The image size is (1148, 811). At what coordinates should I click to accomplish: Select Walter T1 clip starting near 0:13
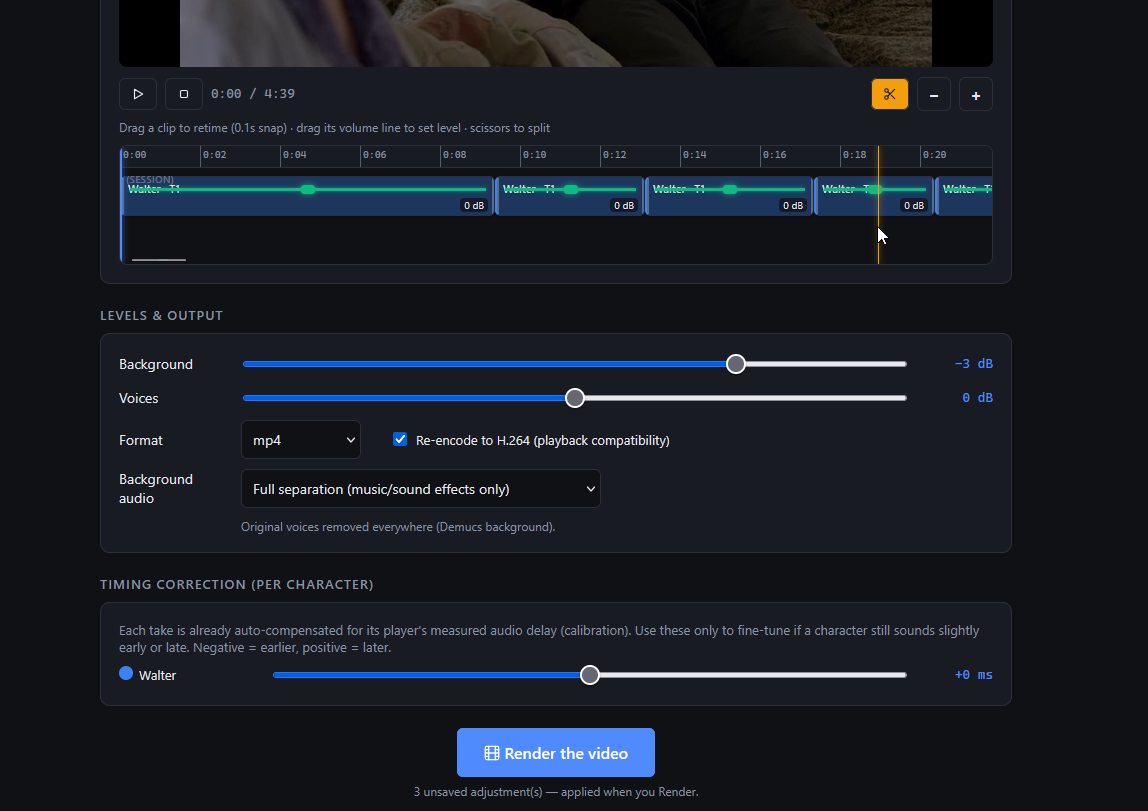[x=729, y=196]
